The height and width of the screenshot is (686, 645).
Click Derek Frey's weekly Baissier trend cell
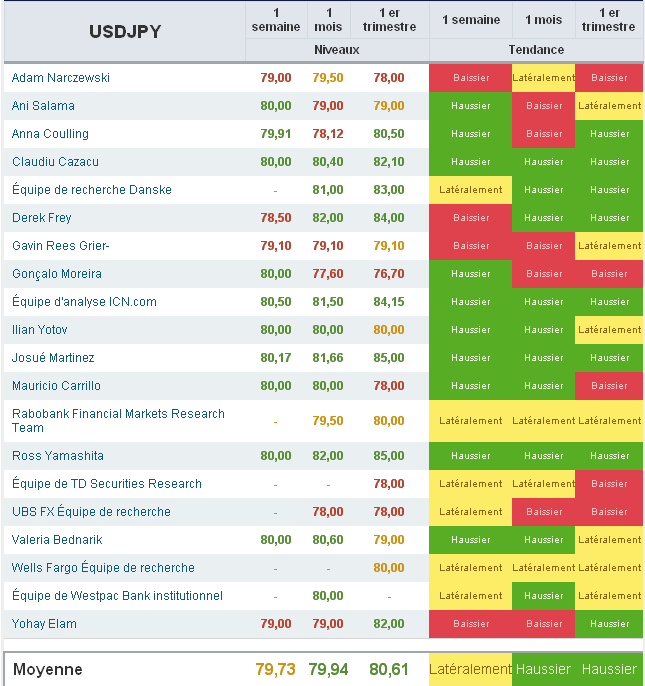pyautogui.click(x=470, y=218)
